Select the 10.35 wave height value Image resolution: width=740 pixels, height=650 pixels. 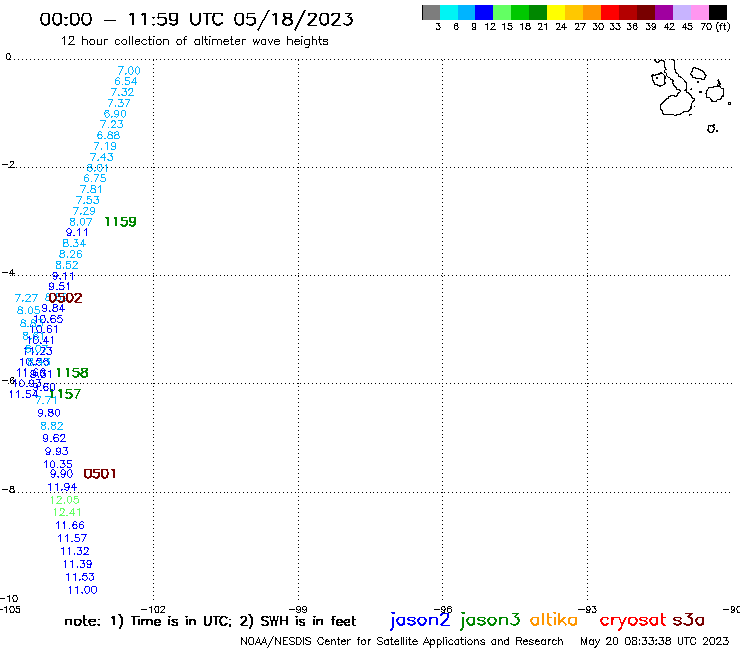click(x=58, y=464)
